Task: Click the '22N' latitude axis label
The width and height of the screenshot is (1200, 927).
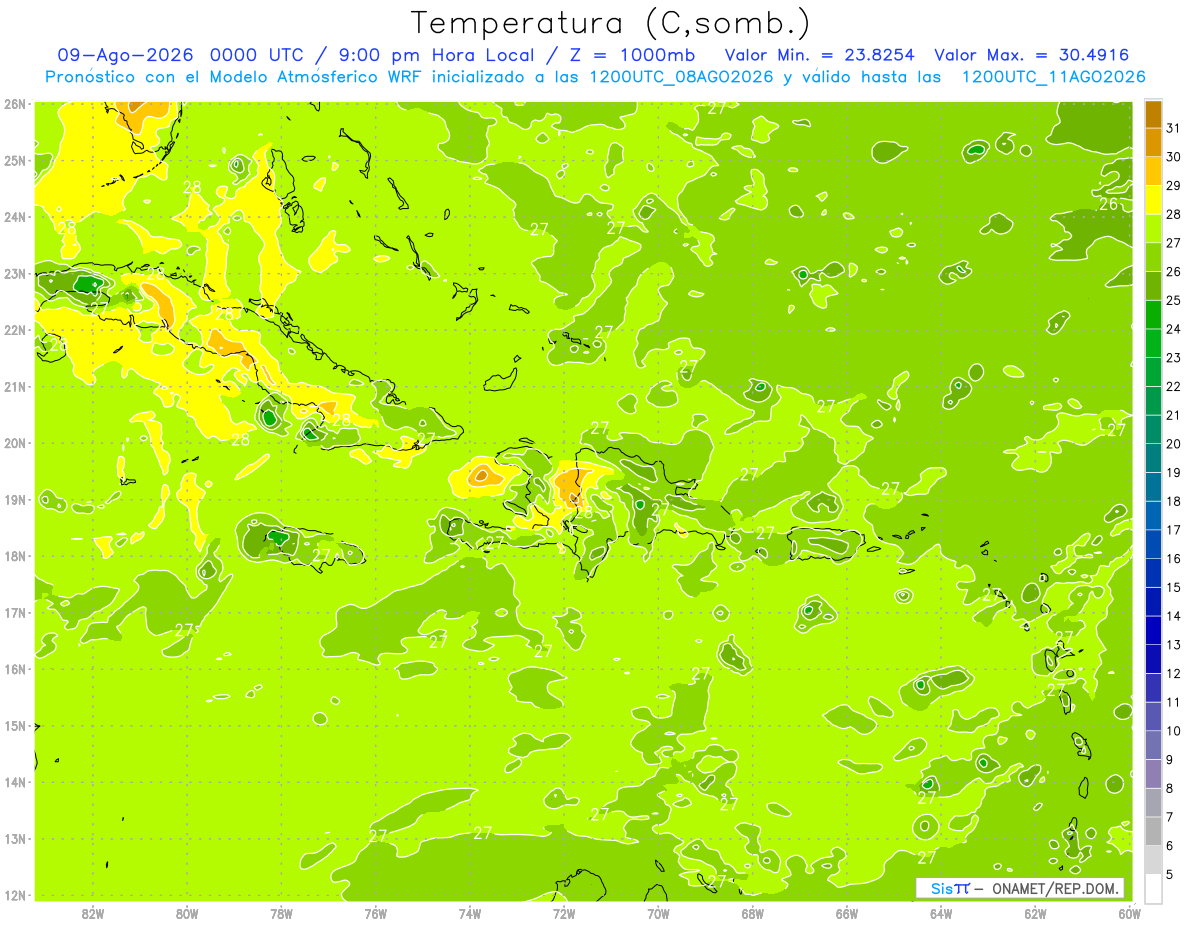Action: pyautogui.click(x=15, y=330)
